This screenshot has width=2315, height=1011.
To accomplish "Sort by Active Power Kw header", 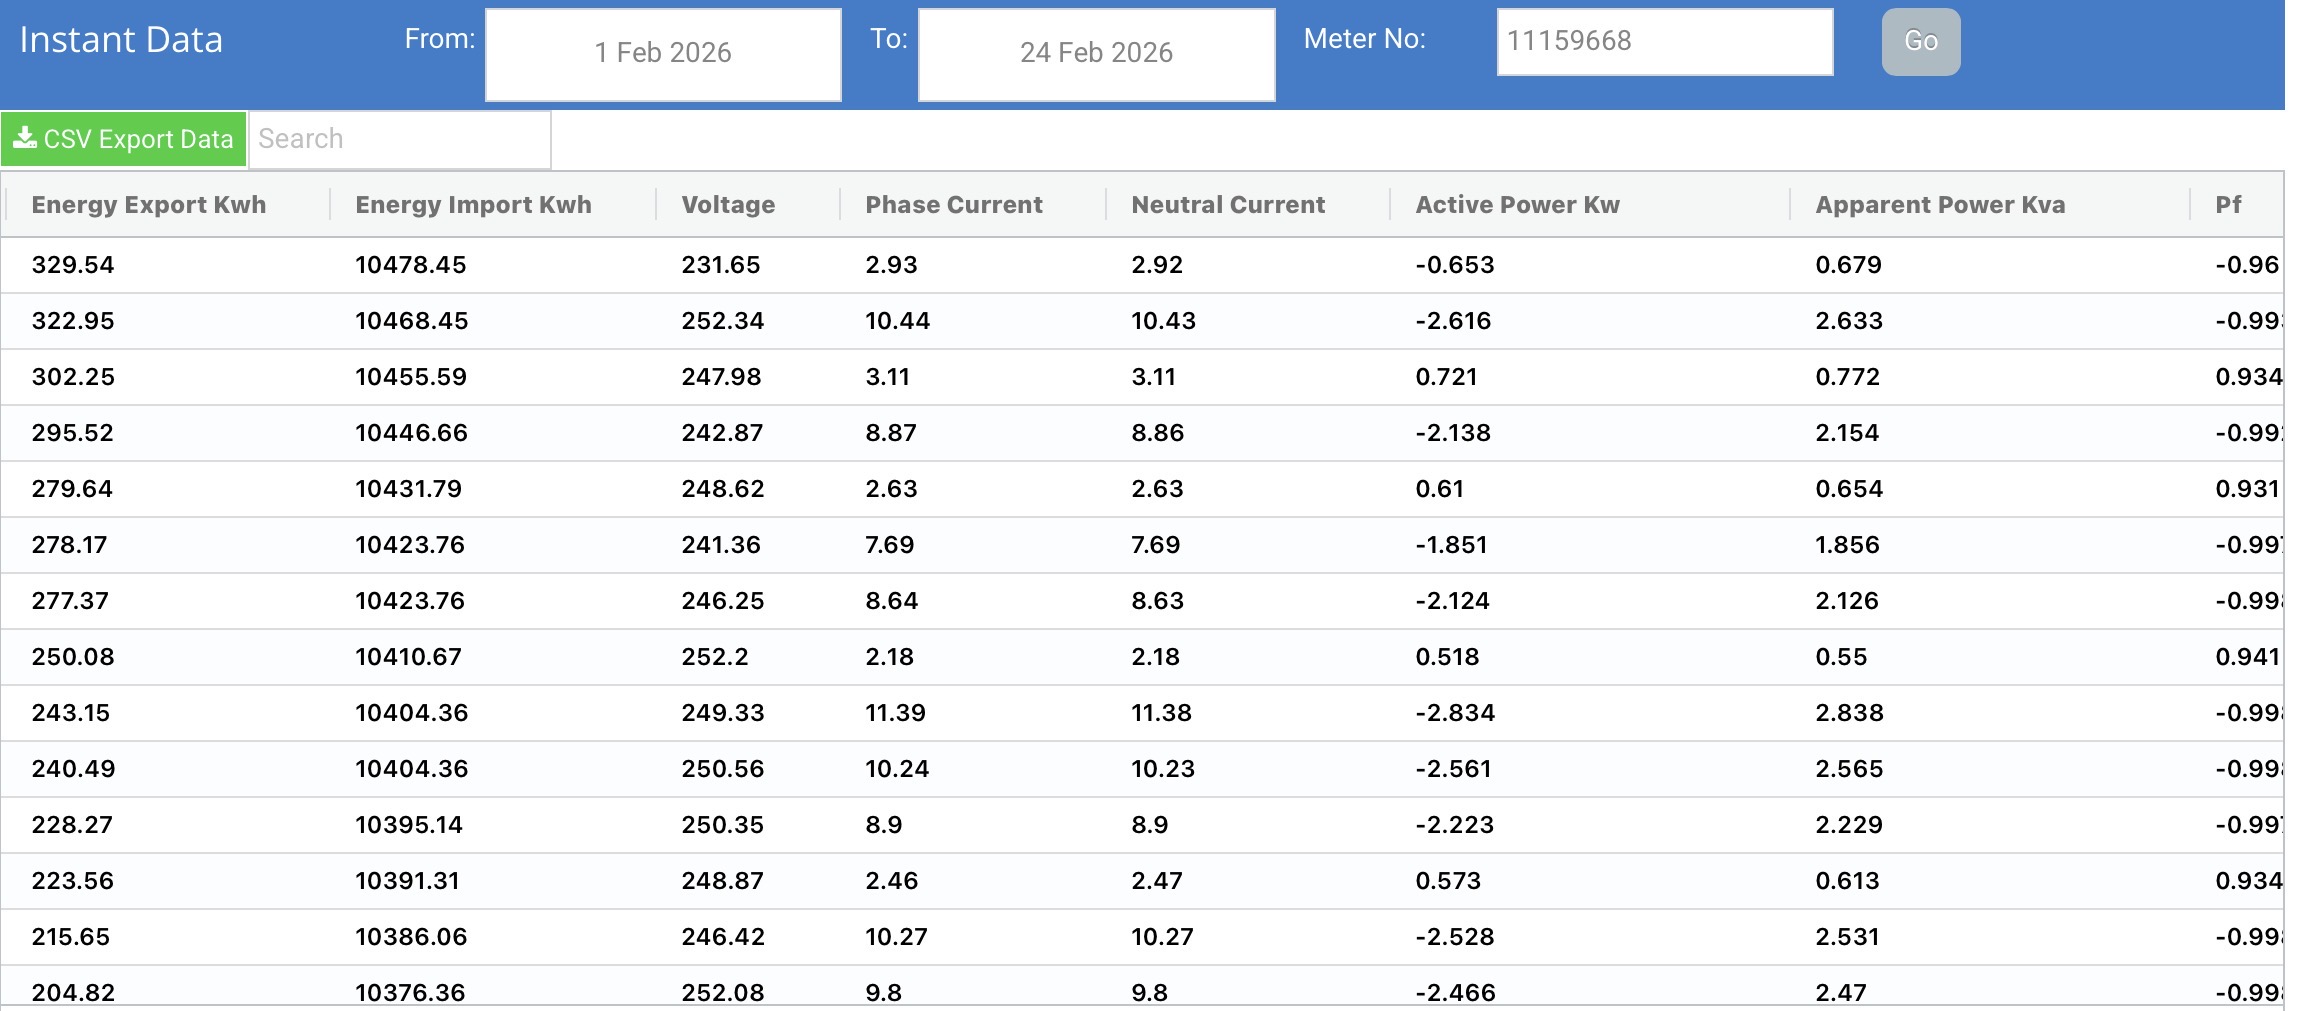I will [x=1517, y=205].
